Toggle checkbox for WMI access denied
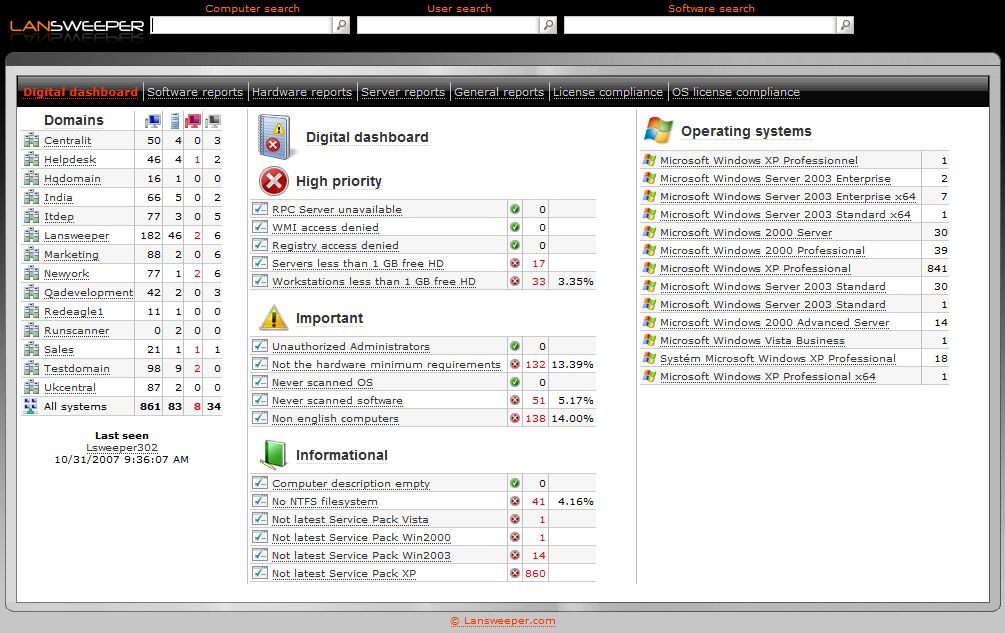The image size is (1005, 633). click(260, 226)
